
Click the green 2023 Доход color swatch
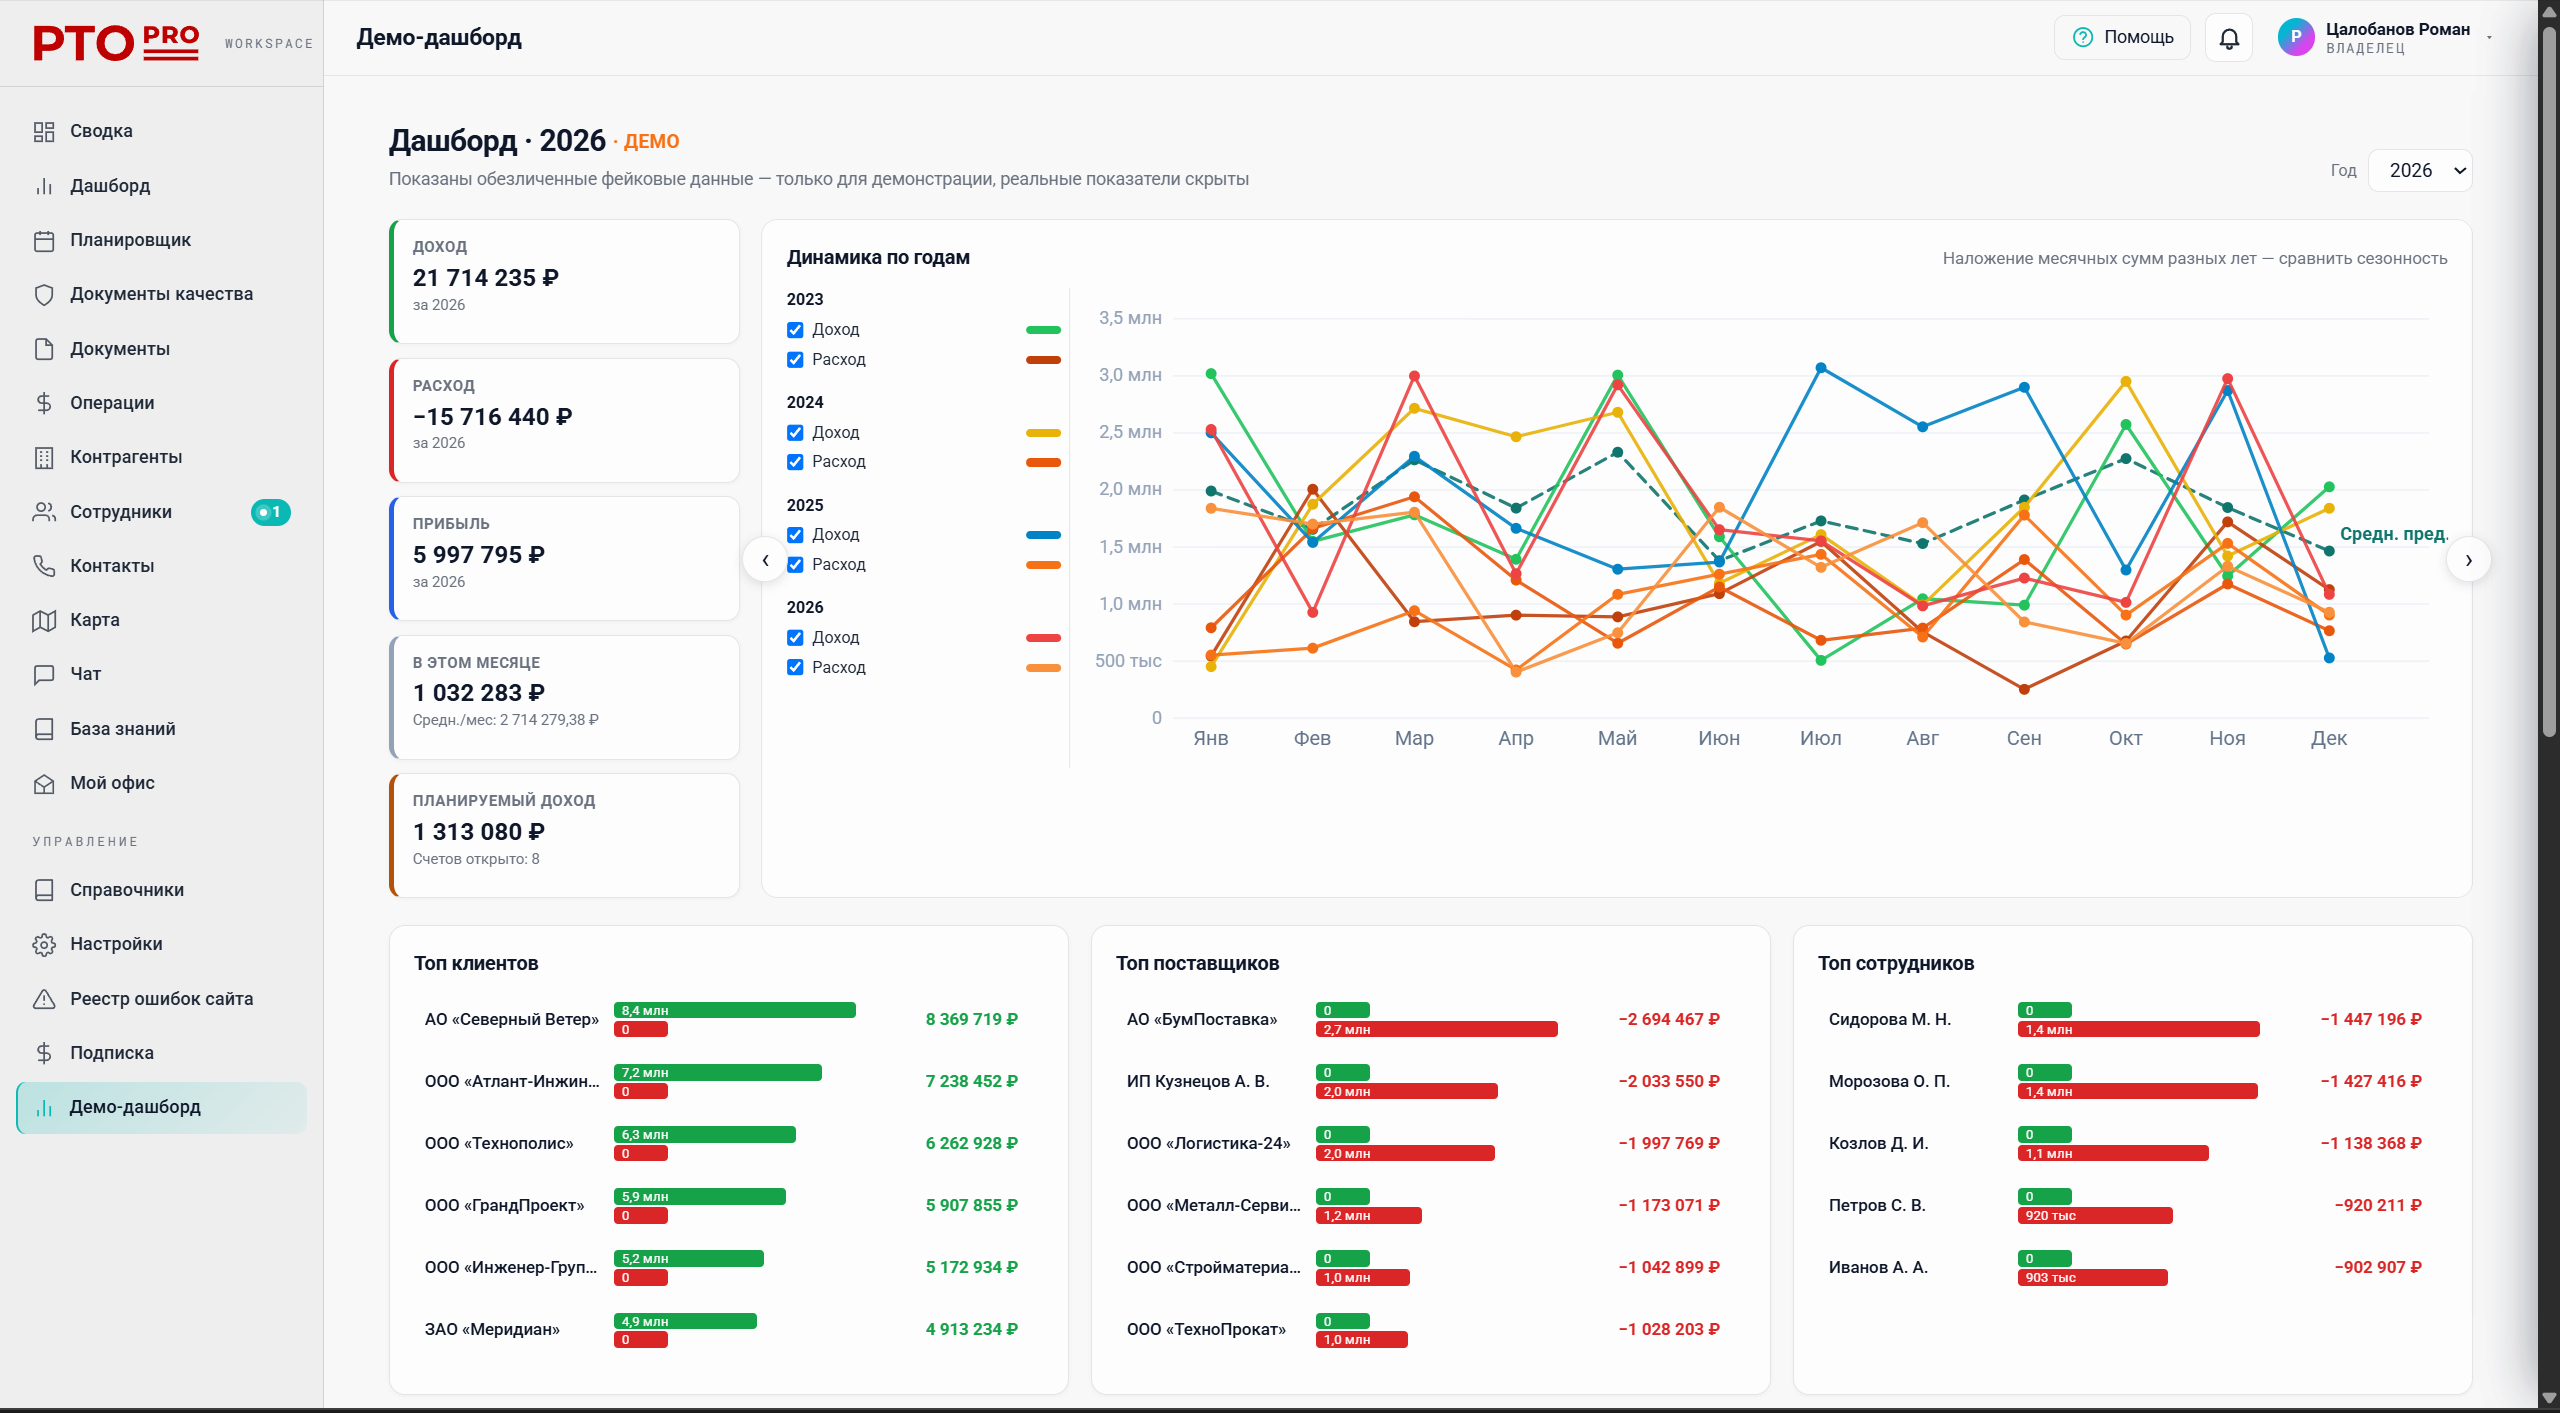(1043, 330)
